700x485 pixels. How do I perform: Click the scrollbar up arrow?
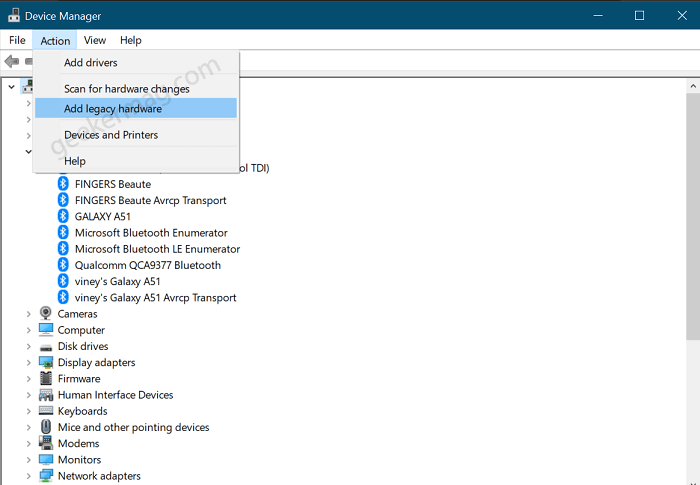pos(692,86)
